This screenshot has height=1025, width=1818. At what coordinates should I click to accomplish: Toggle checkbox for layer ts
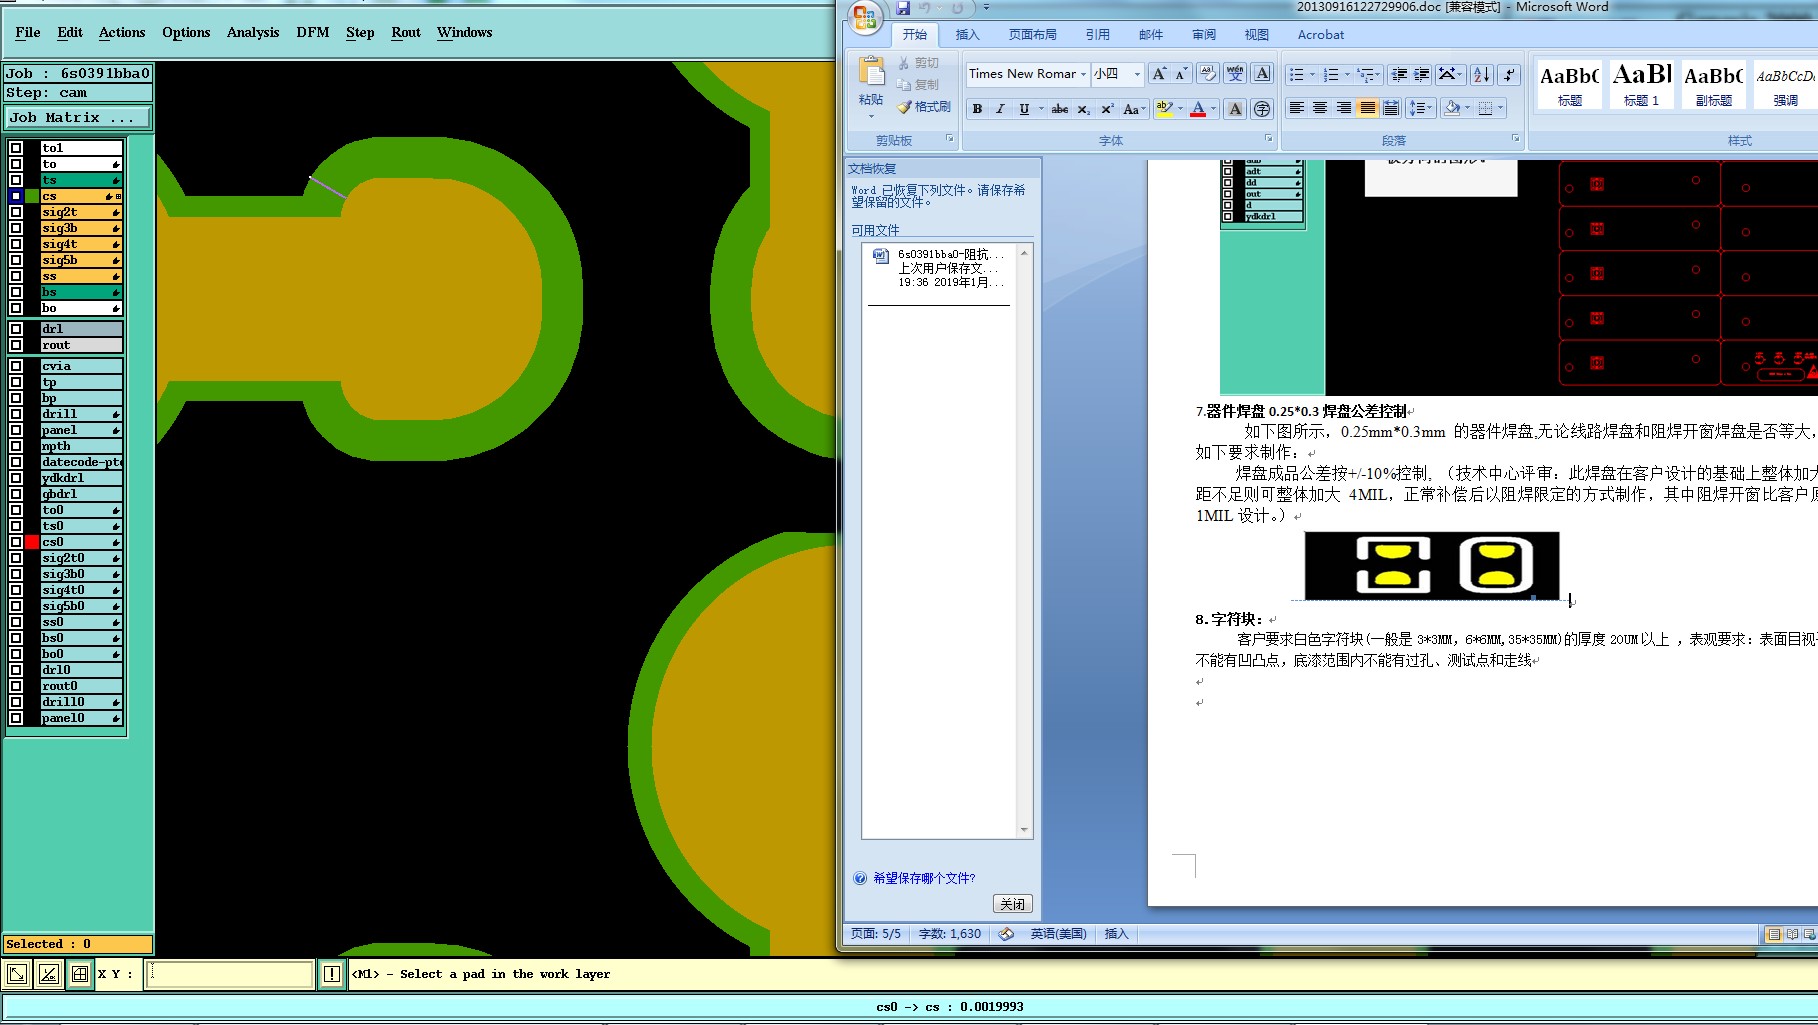click(16, 180)
